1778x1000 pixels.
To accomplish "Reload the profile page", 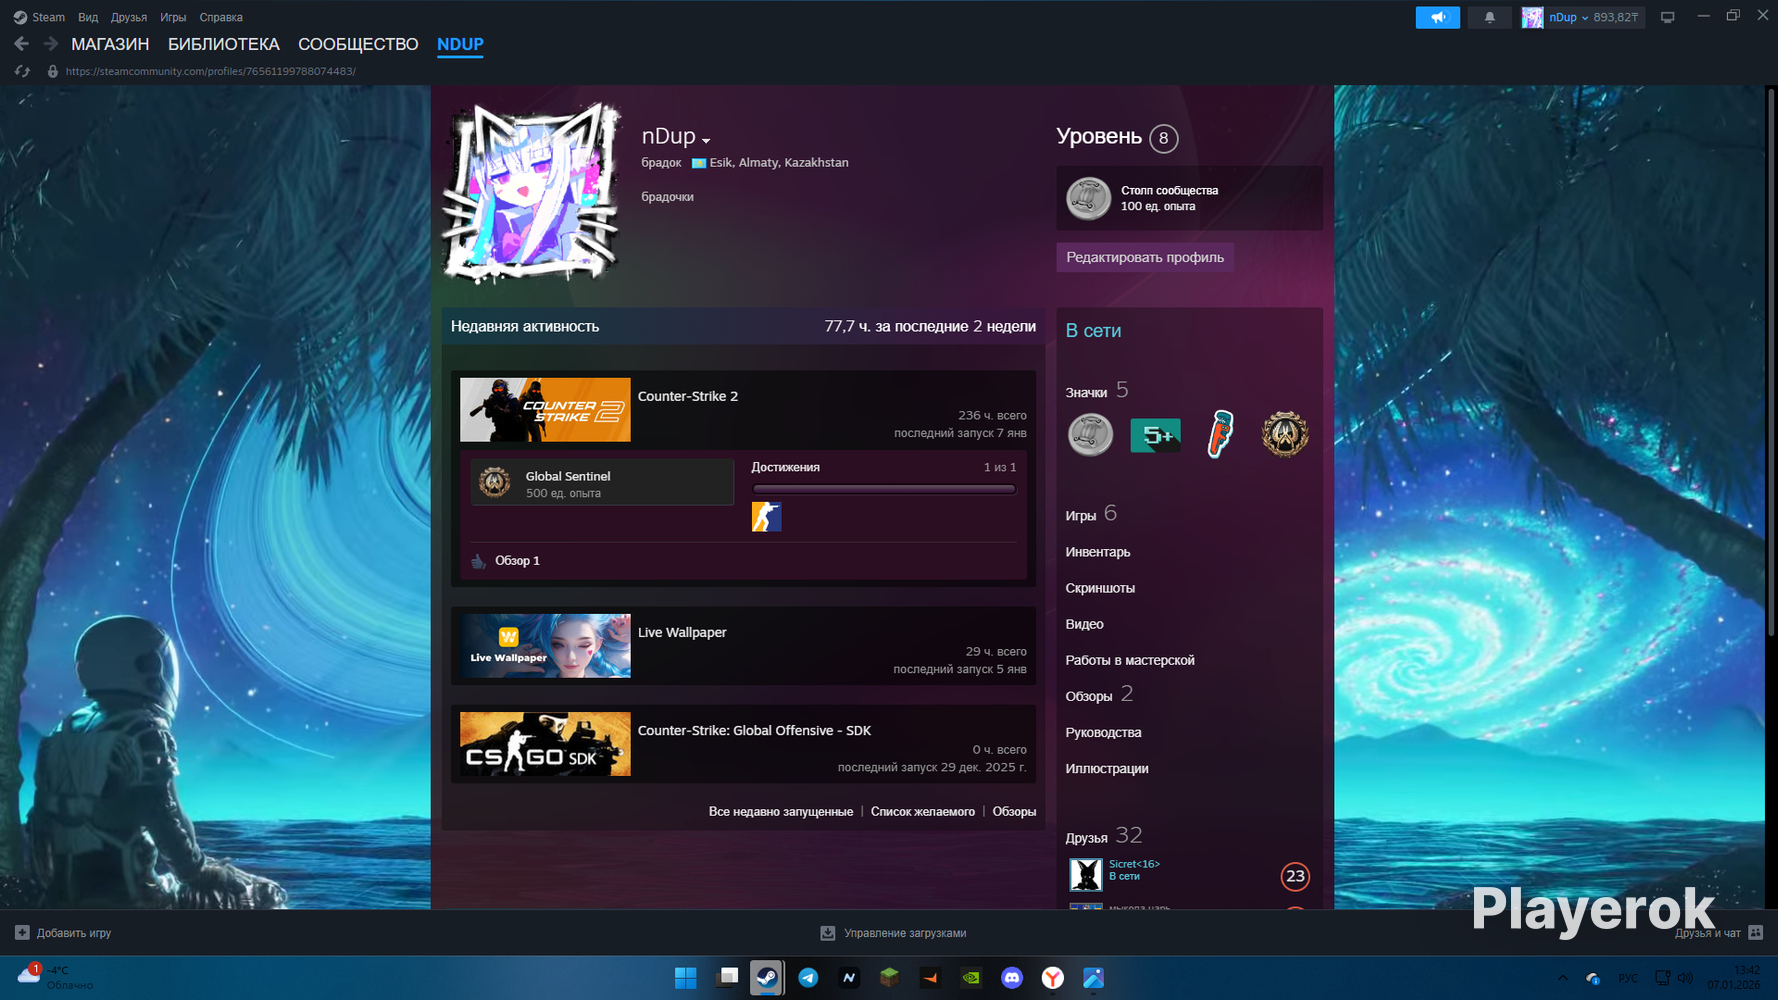I will (x=22, y=71).
